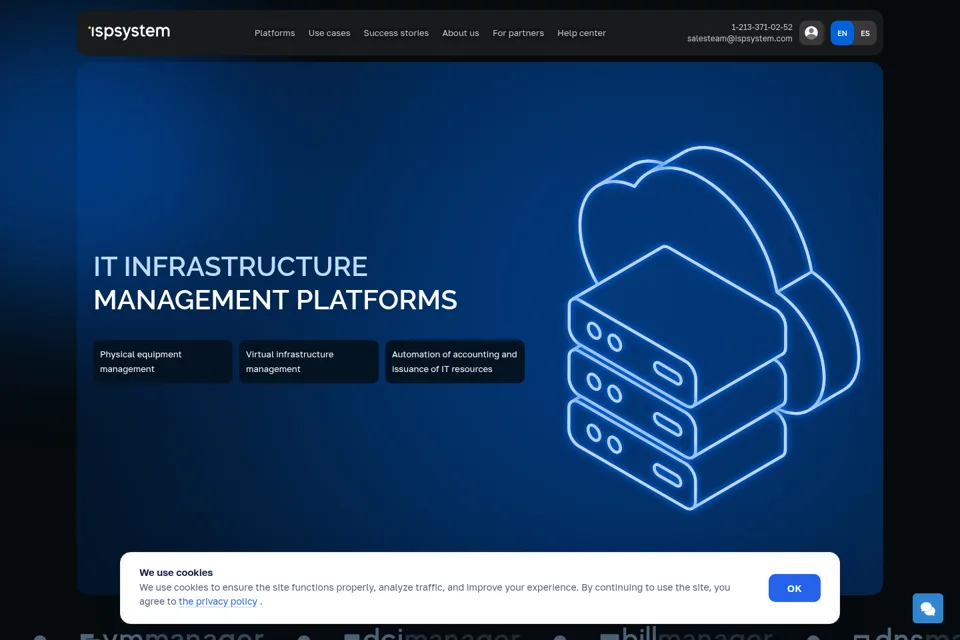Click the IT Infrastructure Management Platforms heading

(275, 283)
